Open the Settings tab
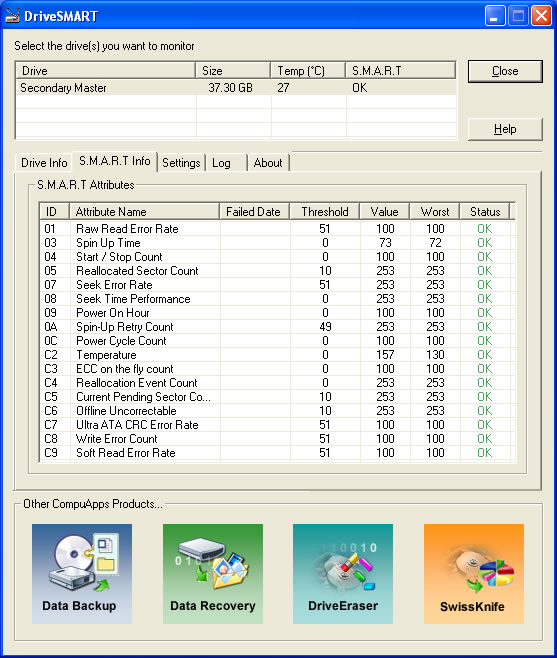Image resolution: width=557 pixels, height=658 pixels. pyautogui.click(x=181, y=163)
